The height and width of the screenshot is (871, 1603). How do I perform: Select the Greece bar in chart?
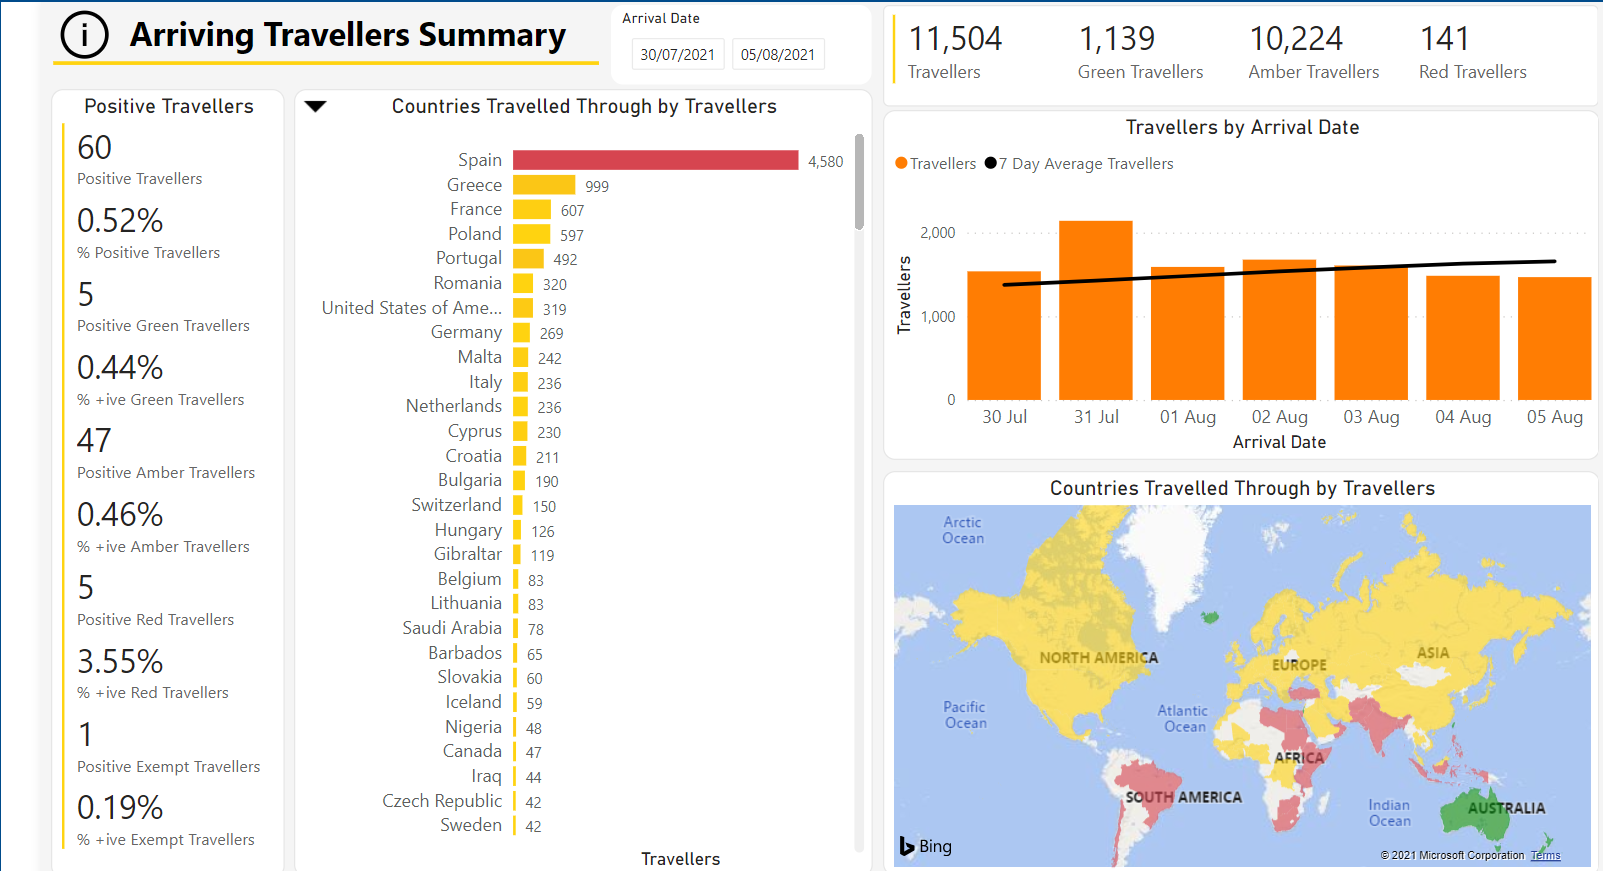pos(544,186)
